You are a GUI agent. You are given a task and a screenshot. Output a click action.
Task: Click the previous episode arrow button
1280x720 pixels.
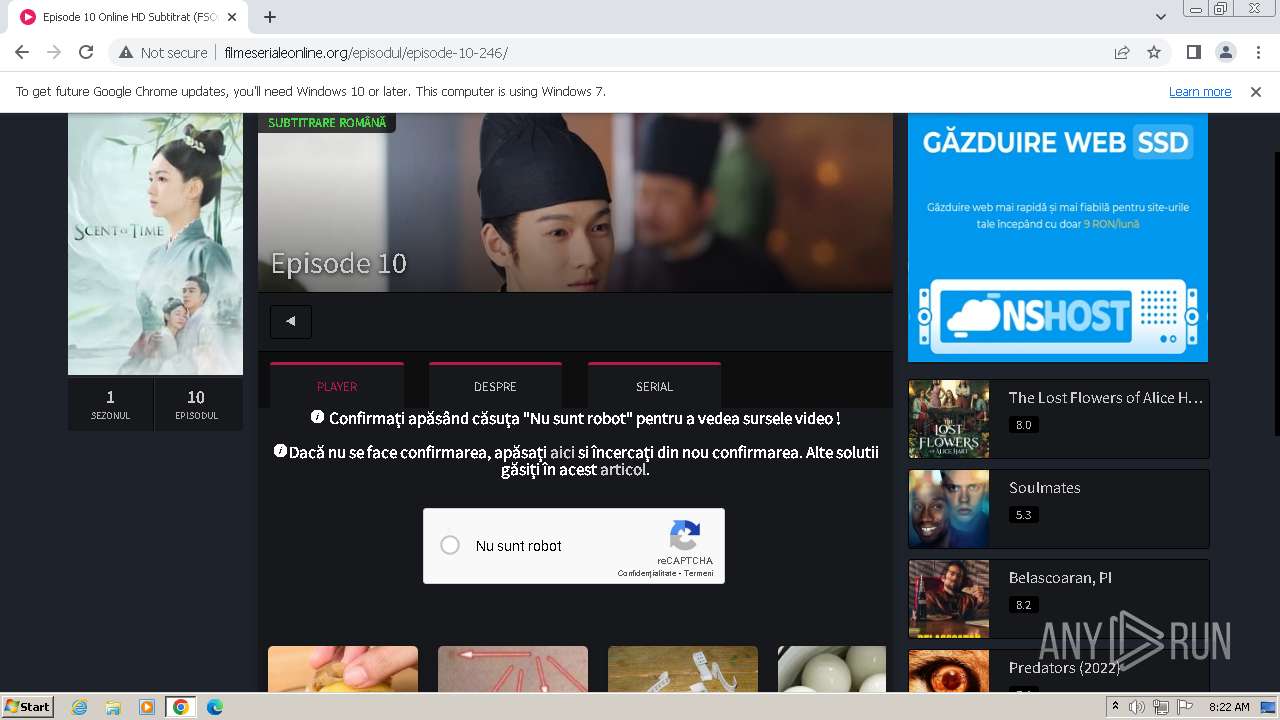[291, 321]
